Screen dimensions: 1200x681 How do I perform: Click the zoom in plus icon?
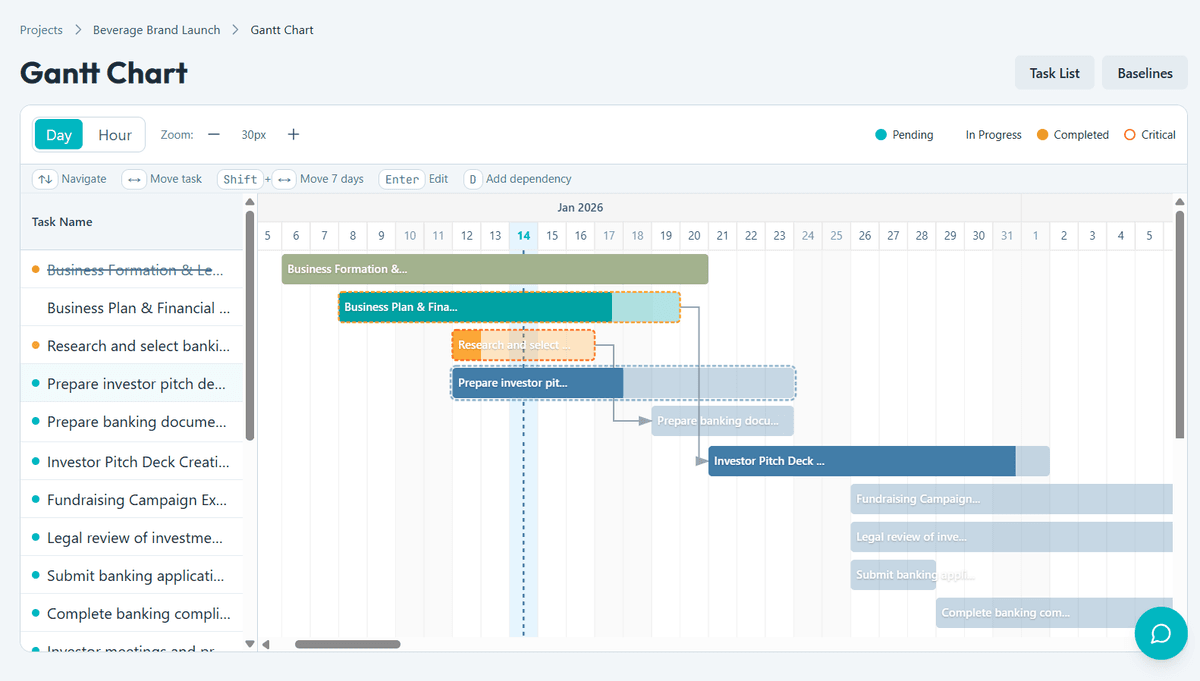(292, 134)
